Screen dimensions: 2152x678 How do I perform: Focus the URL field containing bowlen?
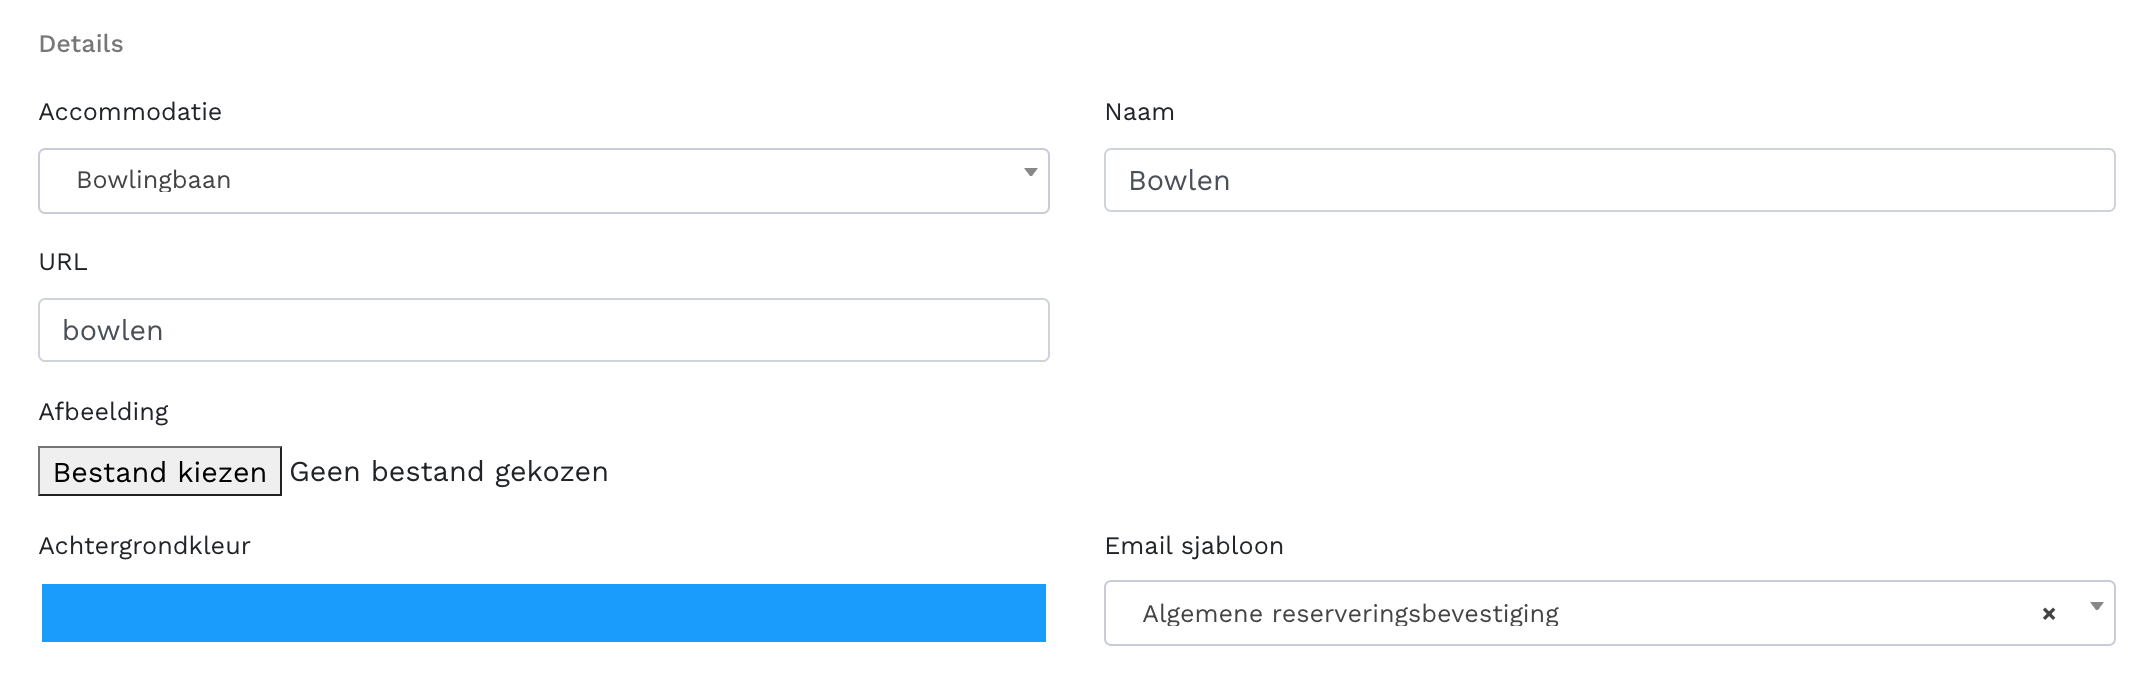pos(543,330)
